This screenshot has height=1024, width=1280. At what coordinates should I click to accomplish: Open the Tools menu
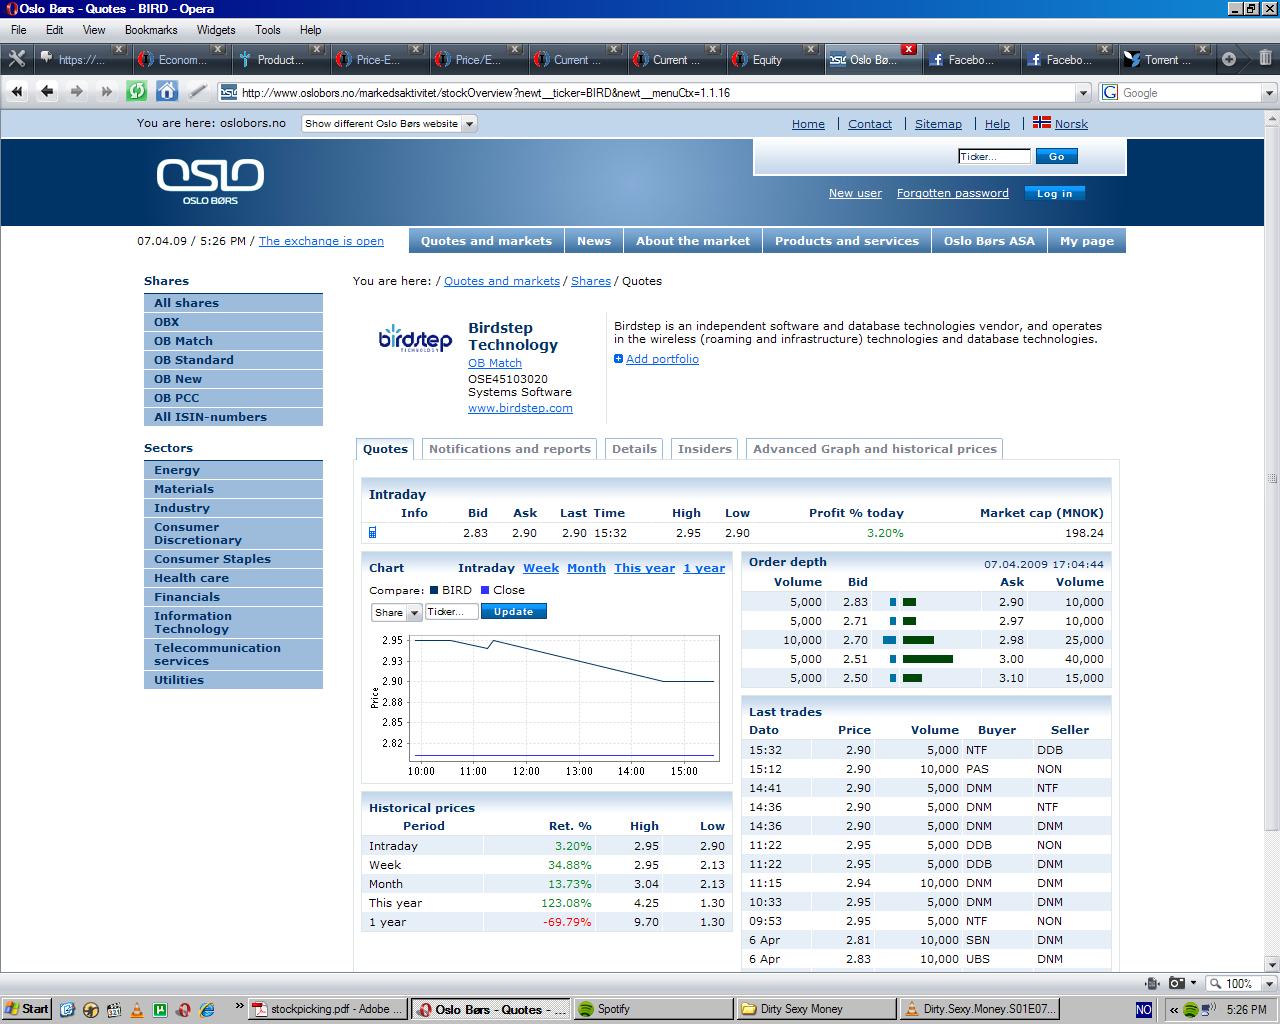(267, 30)
